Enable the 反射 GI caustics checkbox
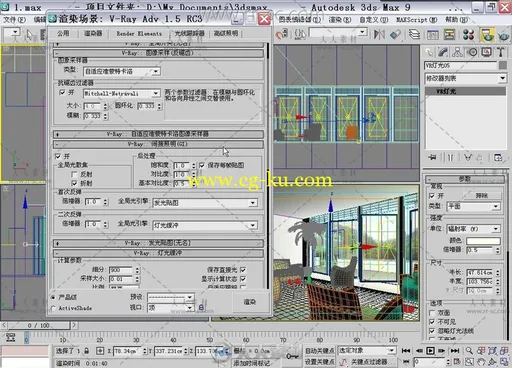The height and width of the screenshot is (368, 512). point(74,174)
